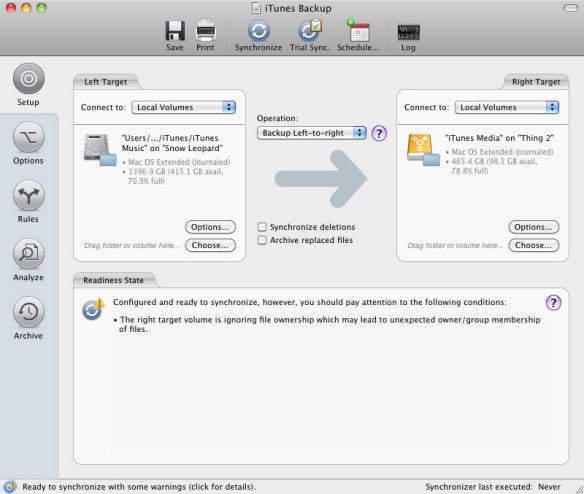Click Right Target Options... button
Screen dimensions: 584x494
click(x=534, y=227)
